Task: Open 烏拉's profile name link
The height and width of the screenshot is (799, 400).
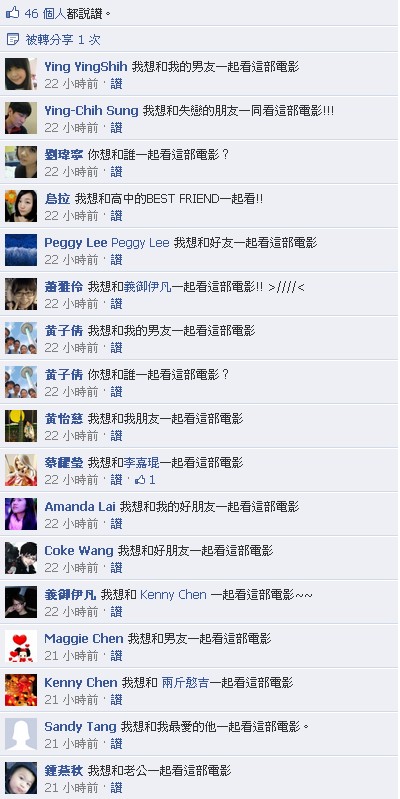Action: tap(57, 199)
